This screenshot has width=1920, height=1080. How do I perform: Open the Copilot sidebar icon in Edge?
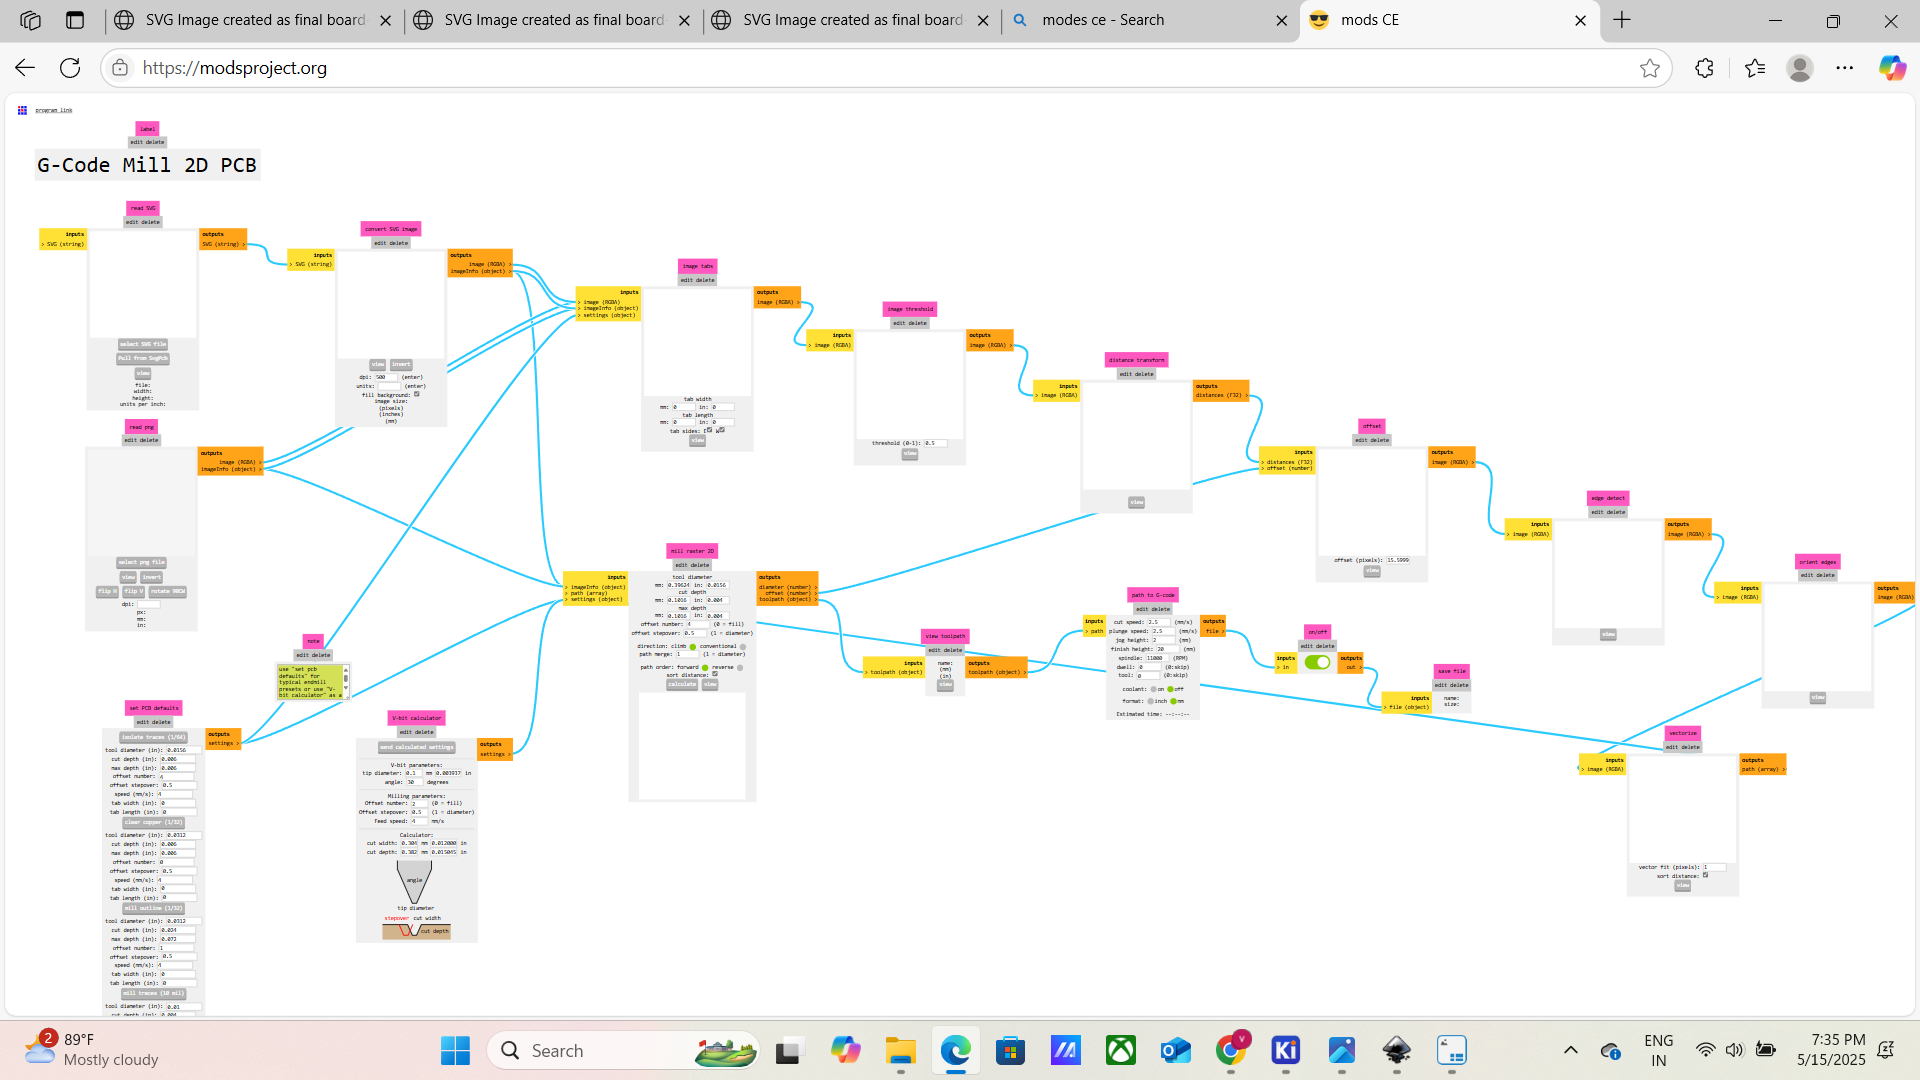[x=1892, y=68]
